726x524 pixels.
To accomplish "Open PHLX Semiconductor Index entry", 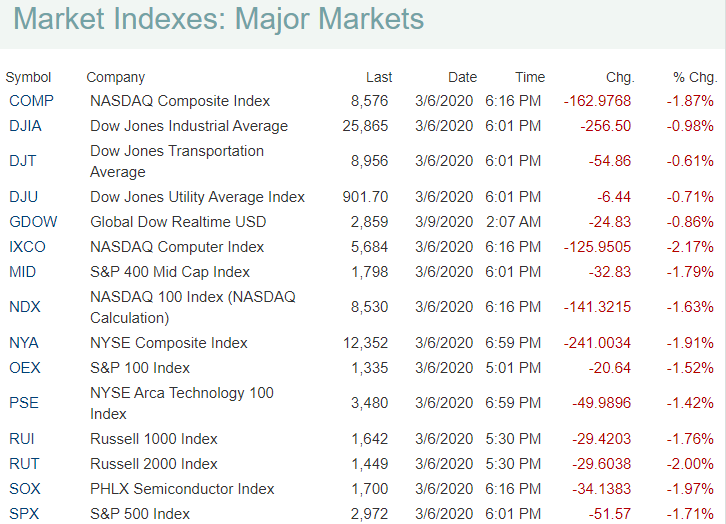I will tap(182, 489).
